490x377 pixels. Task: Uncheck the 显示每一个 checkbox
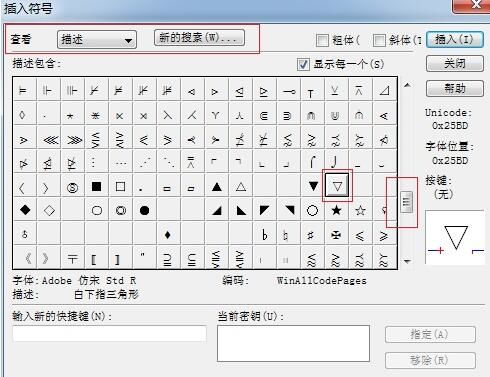303,64
